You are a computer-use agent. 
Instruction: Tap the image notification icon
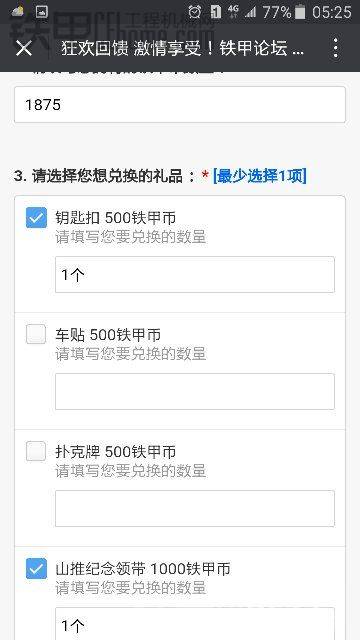click(42, 12)
